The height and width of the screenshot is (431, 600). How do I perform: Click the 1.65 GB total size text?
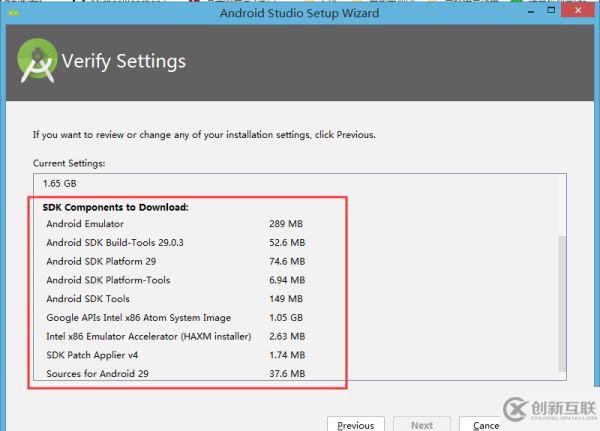pos(60,184)
